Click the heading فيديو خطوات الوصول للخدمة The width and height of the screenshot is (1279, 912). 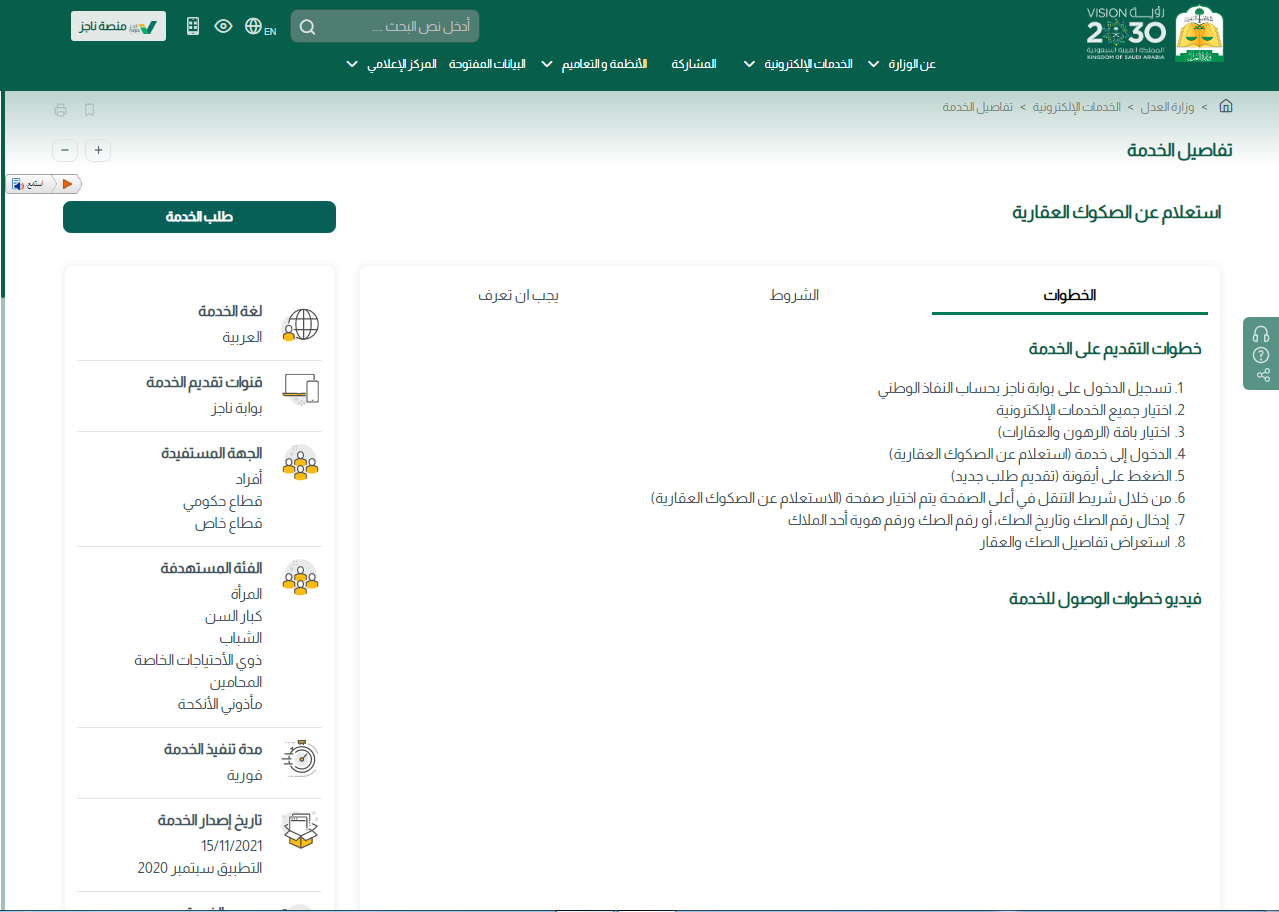point(1105,599)
